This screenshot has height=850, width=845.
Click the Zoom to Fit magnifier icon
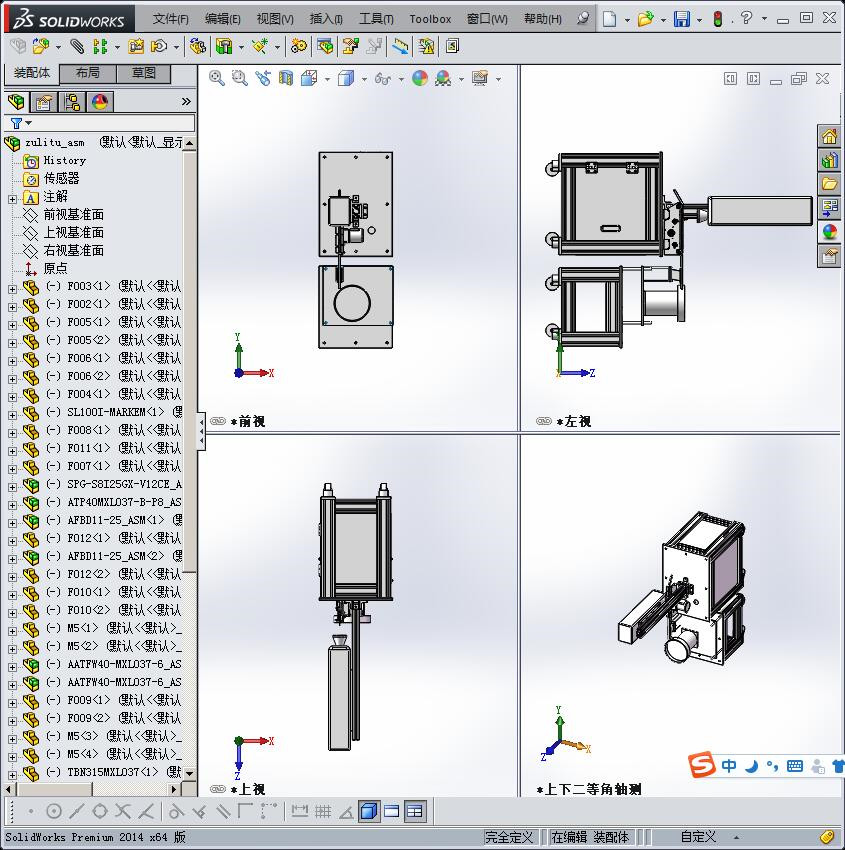point(217,79)
